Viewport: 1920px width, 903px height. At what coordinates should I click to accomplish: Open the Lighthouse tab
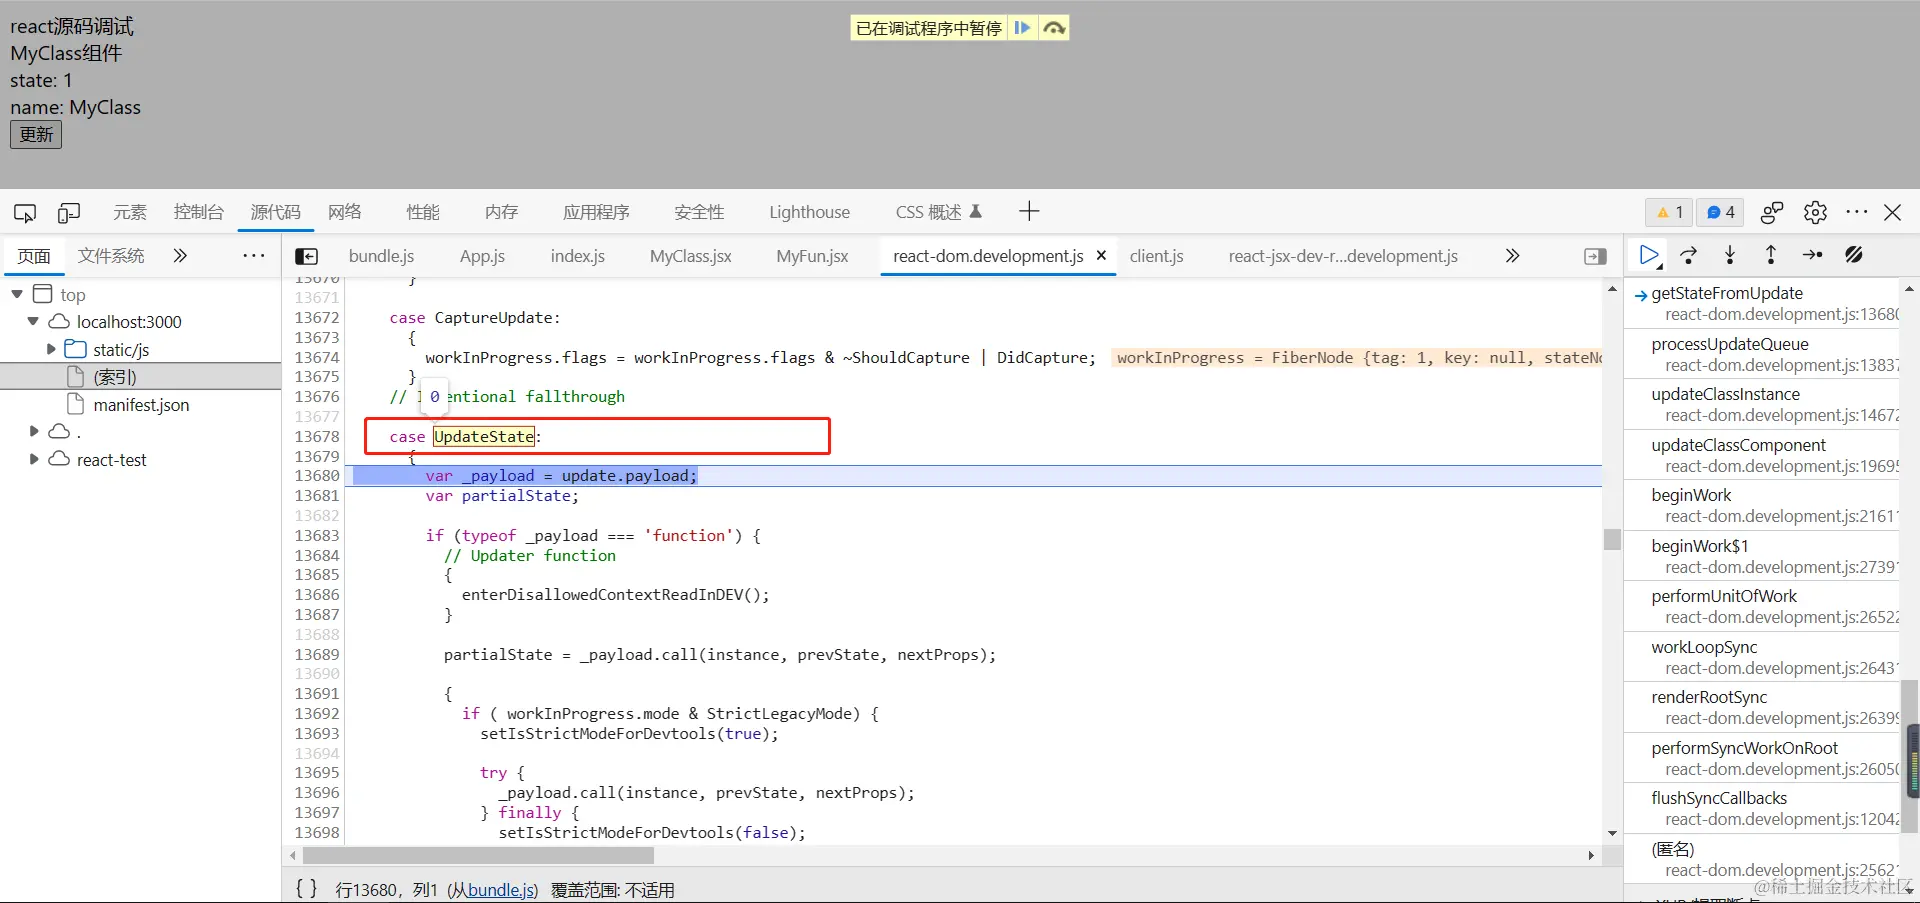(x=809, y=212)
